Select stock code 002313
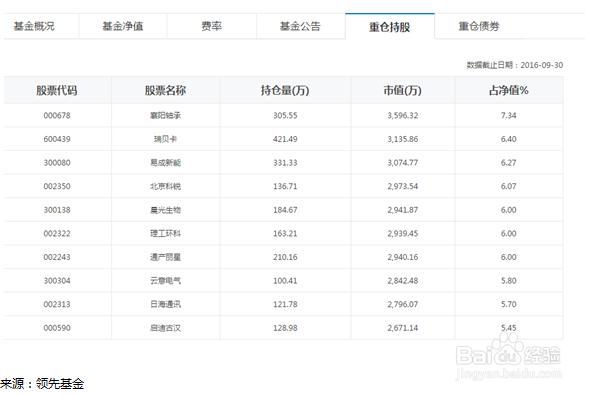The image size is (594, 395). pos(57,304)
